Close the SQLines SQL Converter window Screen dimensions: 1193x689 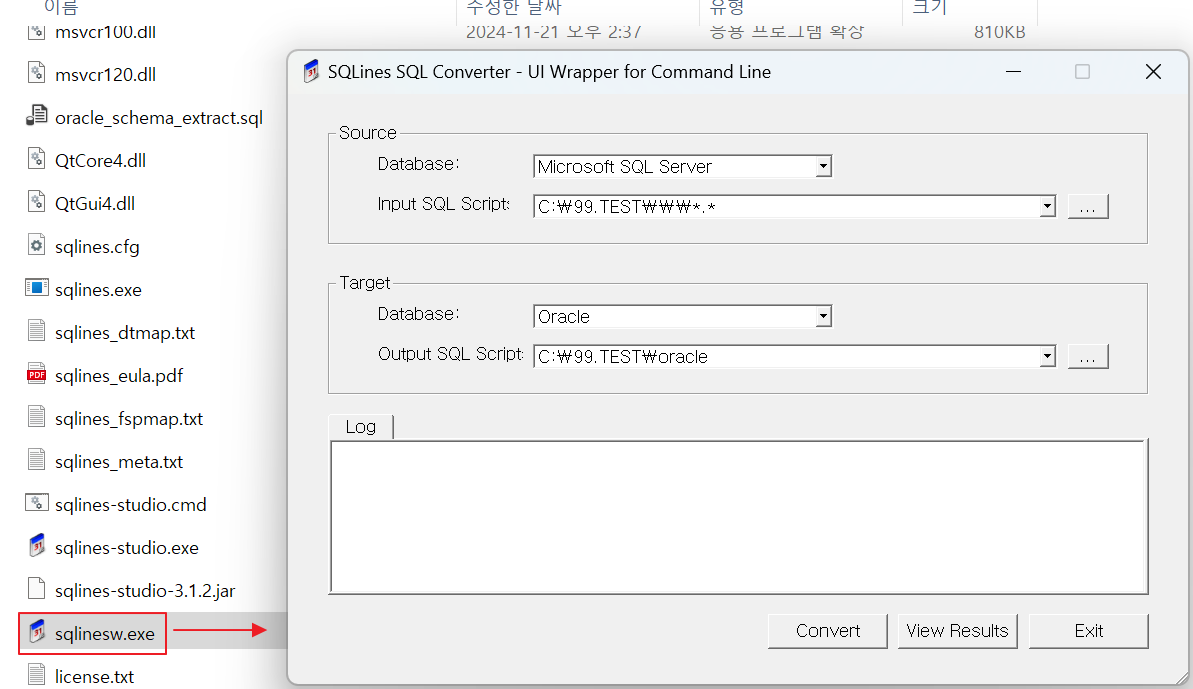coord(1153,71)
